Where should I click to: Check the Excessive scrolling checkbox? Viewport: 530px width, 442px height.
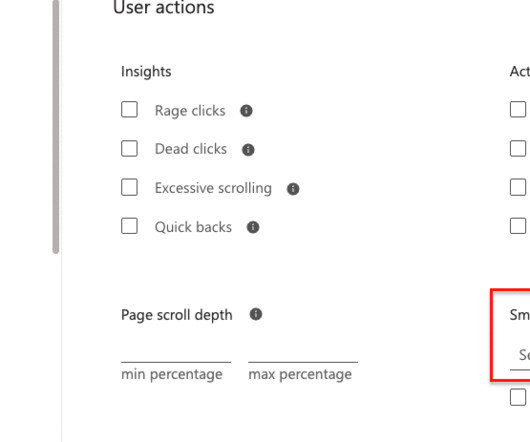129,187
